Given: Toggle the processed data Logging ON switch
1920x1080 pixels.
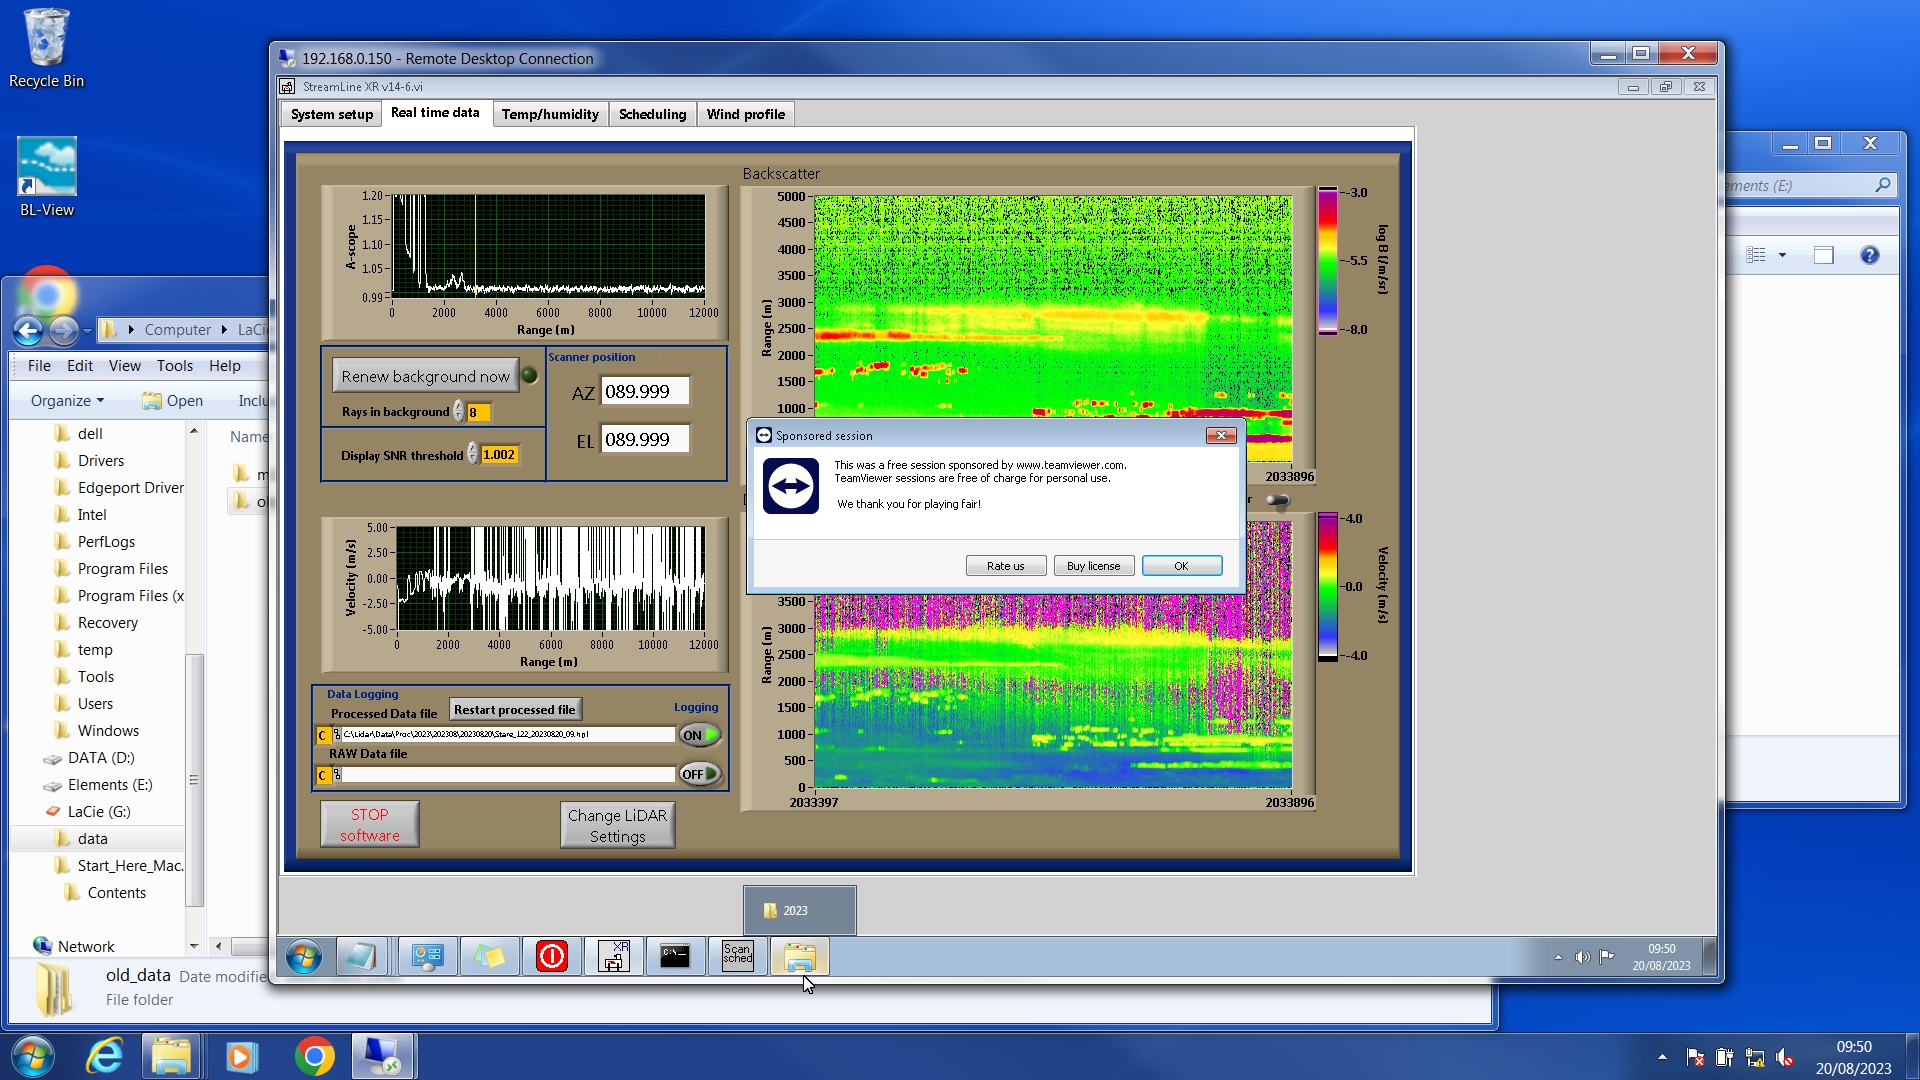Looking at the screenshot, I should tap(700, 735).
